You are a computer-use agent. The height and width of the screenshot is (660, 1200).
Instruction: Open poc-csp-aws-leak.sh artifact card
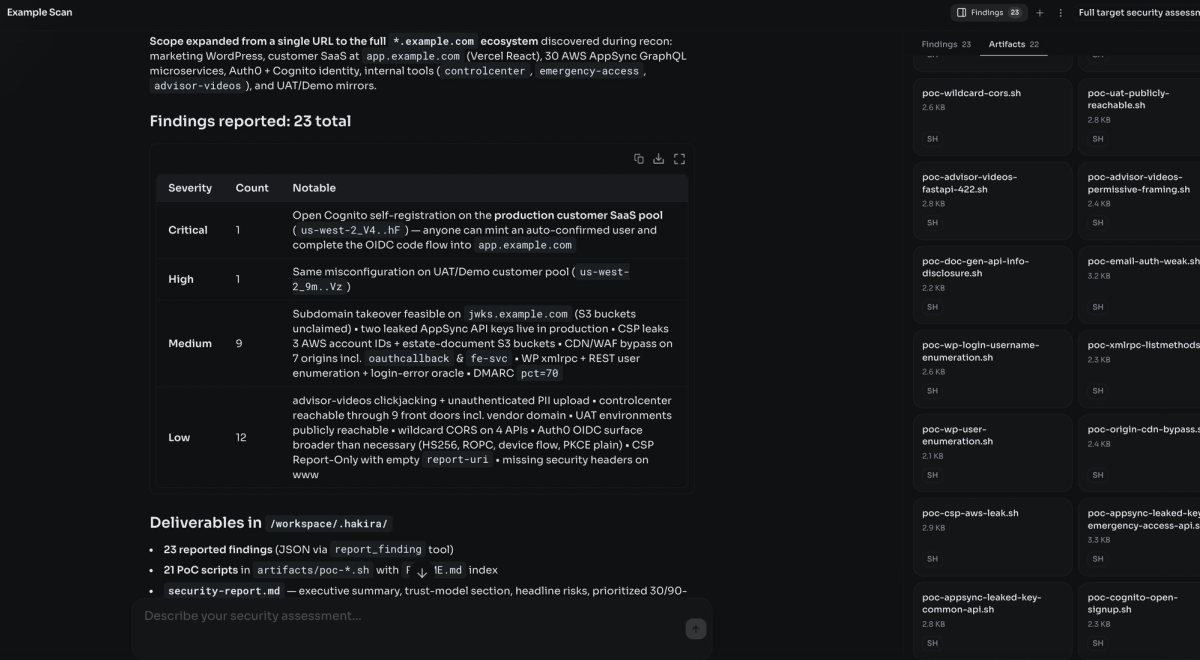click(x=992, y=535)
